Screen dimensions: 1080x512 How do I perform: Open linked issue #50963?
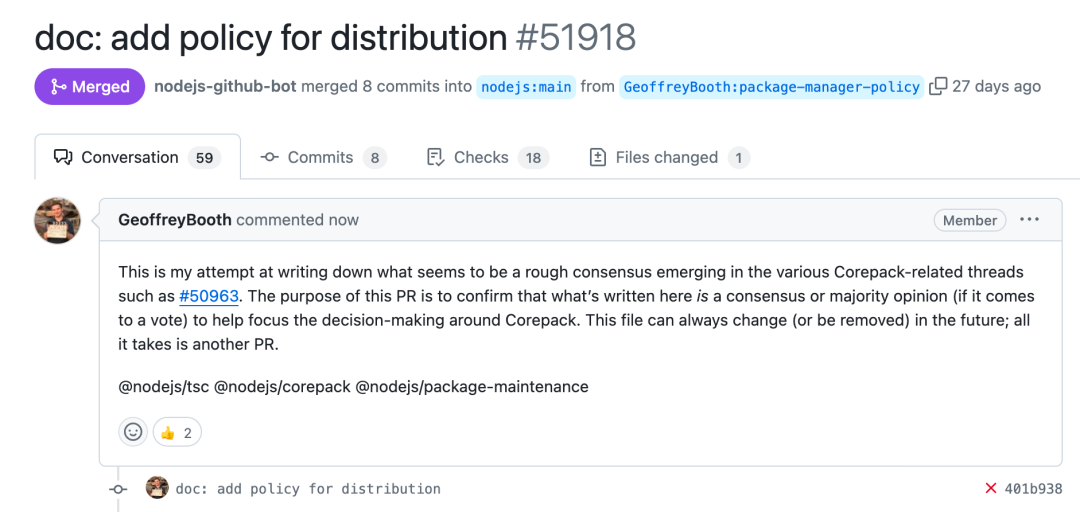(x=209, y=297)
